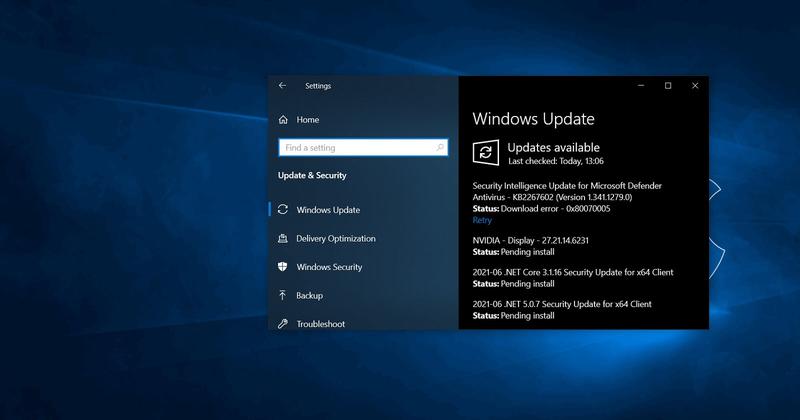Image resolution: width=800 pixels, height=420 pixels.
Task: Open the Home menu item
Action: (308, 119)
